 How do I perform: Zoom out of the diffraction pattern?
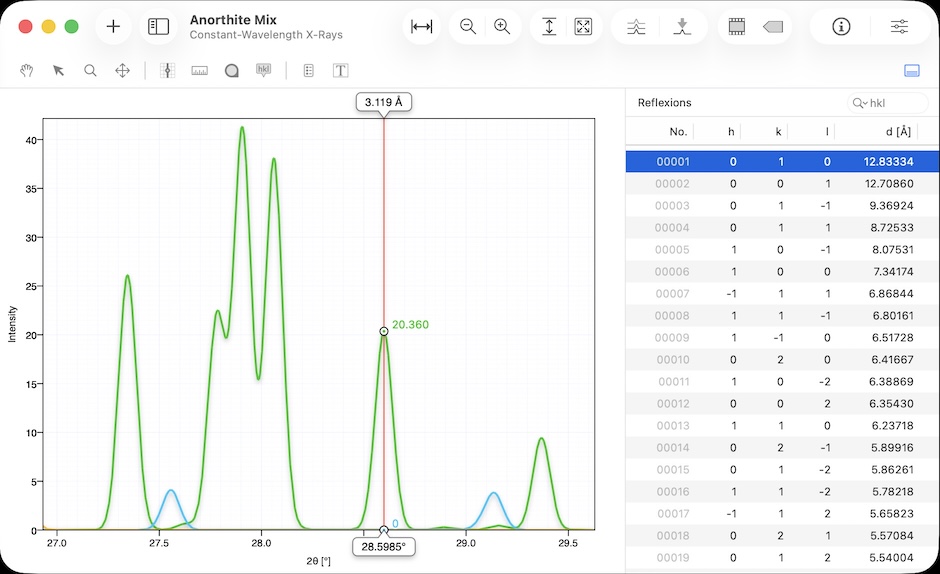(x=468, y=27)
